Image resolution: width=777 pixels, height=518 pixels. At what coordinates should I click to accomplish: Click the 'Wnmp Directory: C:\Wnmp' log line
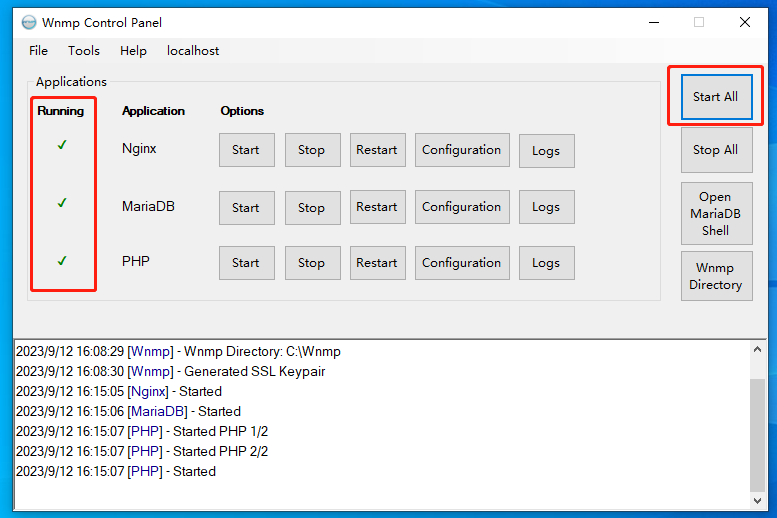(x=178, y=351)
